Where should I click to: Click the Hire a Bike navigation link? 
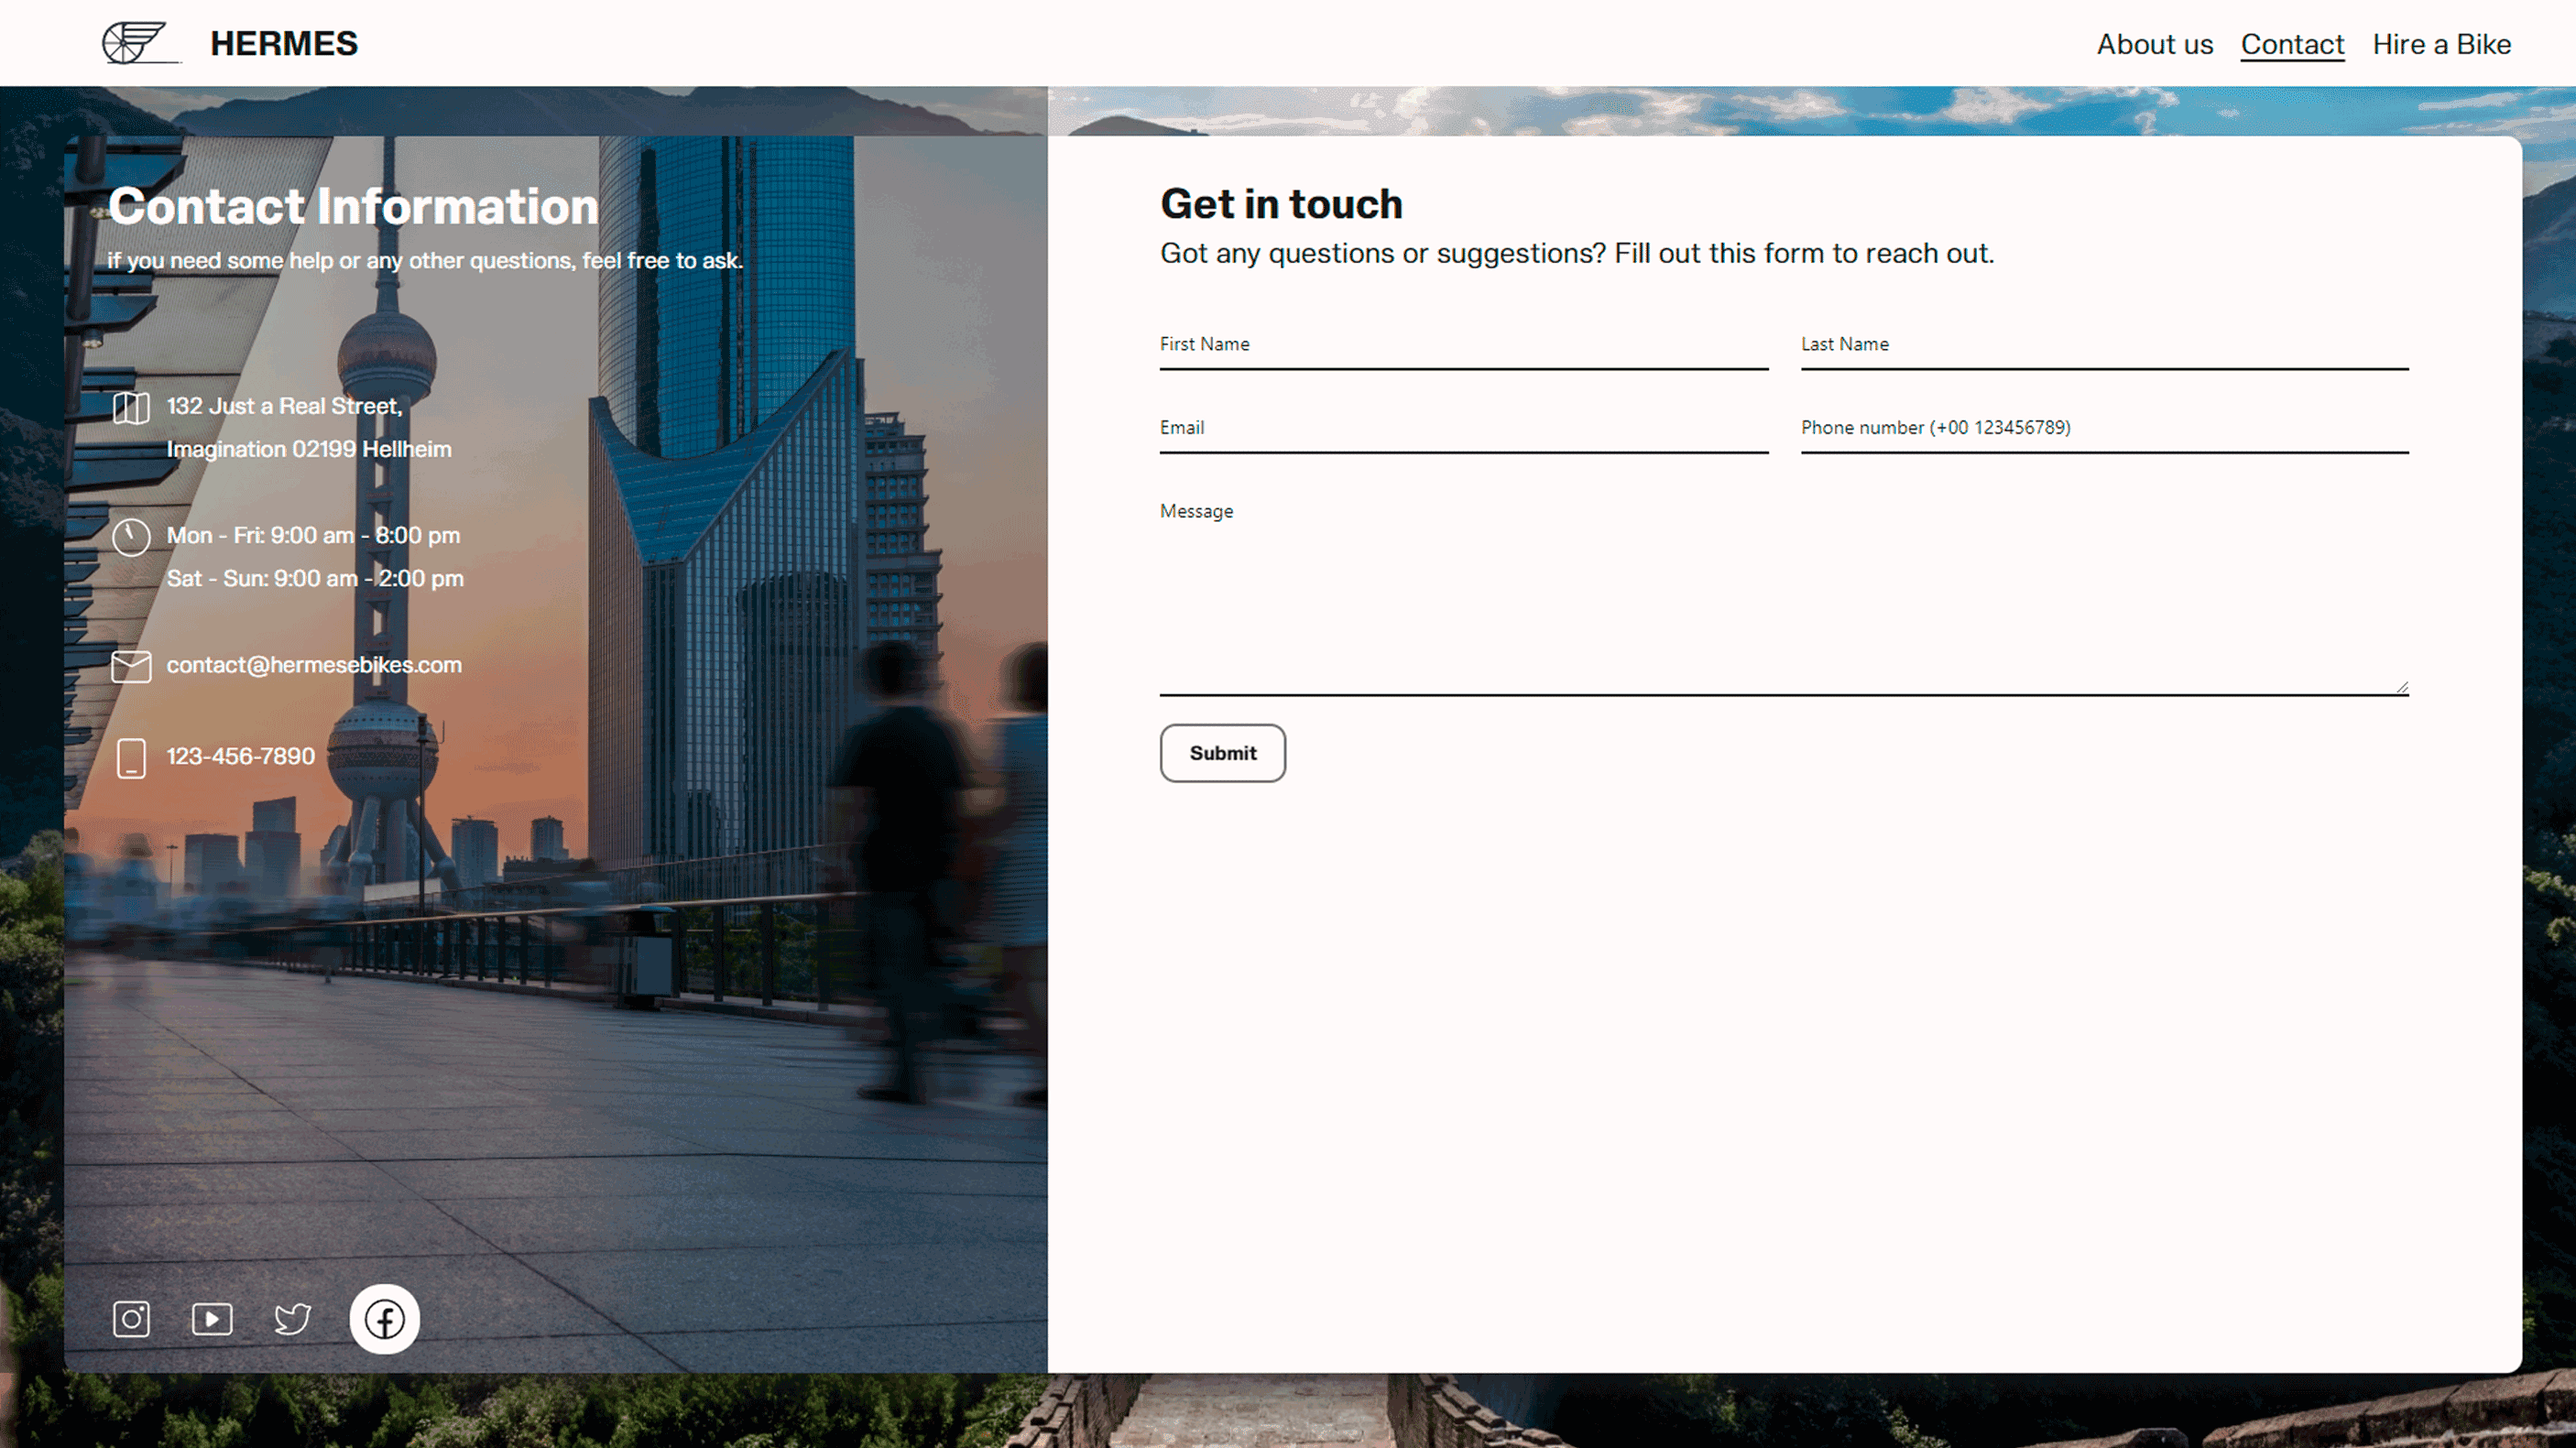click(x=2441, y=44)
